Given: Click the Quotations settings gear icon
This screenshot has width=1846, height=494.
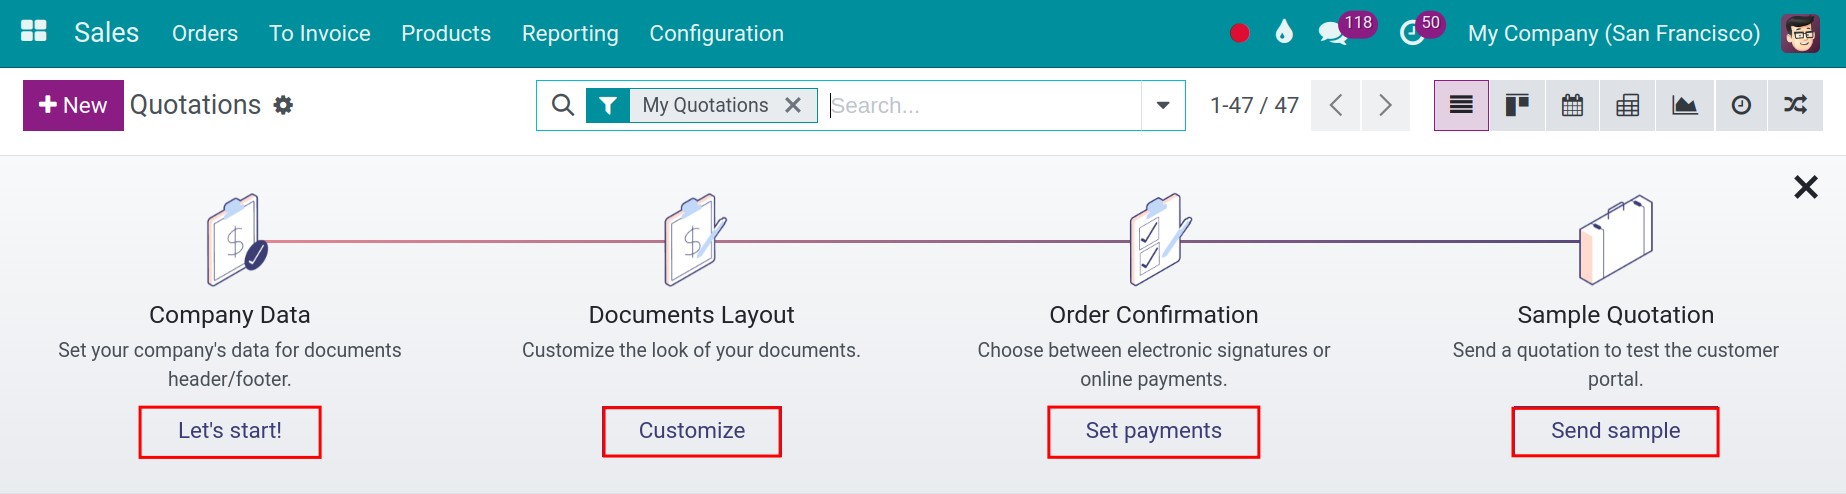Looking at the screenshot, I should coord(283,105).
